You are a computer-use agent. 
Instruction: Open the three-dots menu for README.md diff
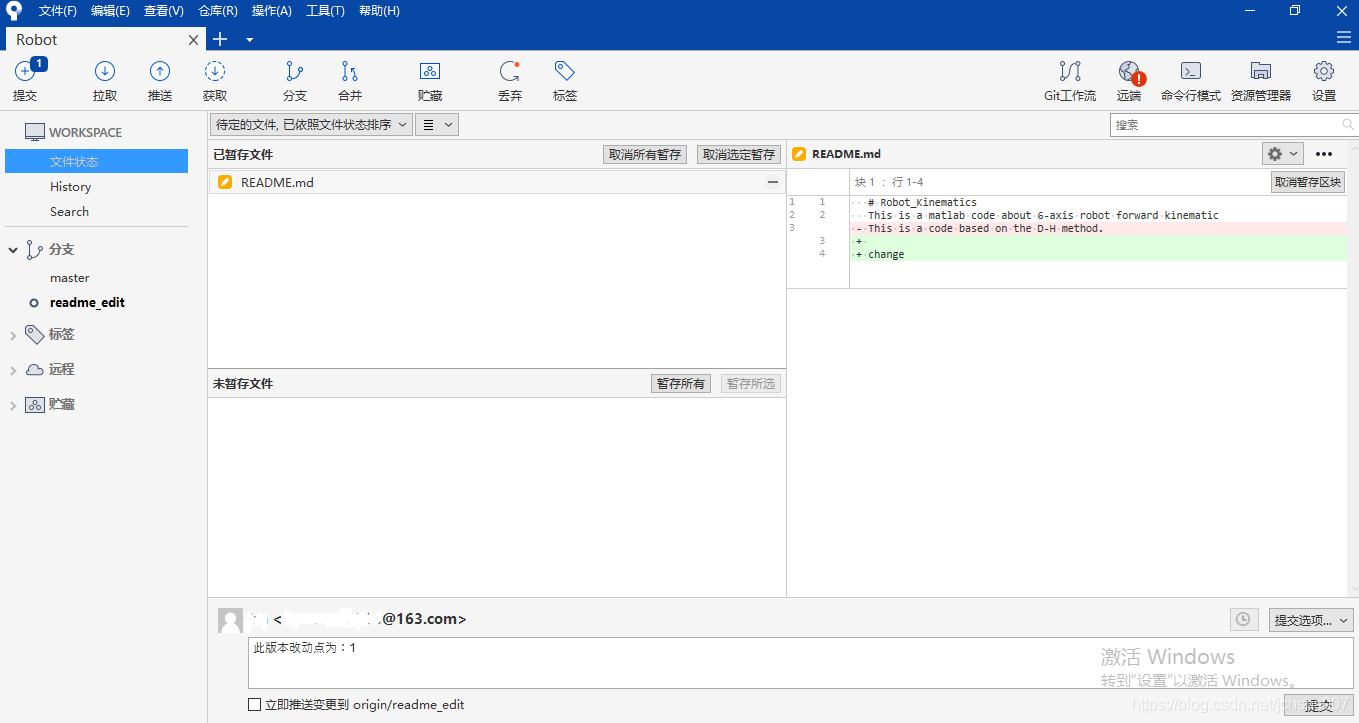pyautogui.click(x=1324, y=154)
